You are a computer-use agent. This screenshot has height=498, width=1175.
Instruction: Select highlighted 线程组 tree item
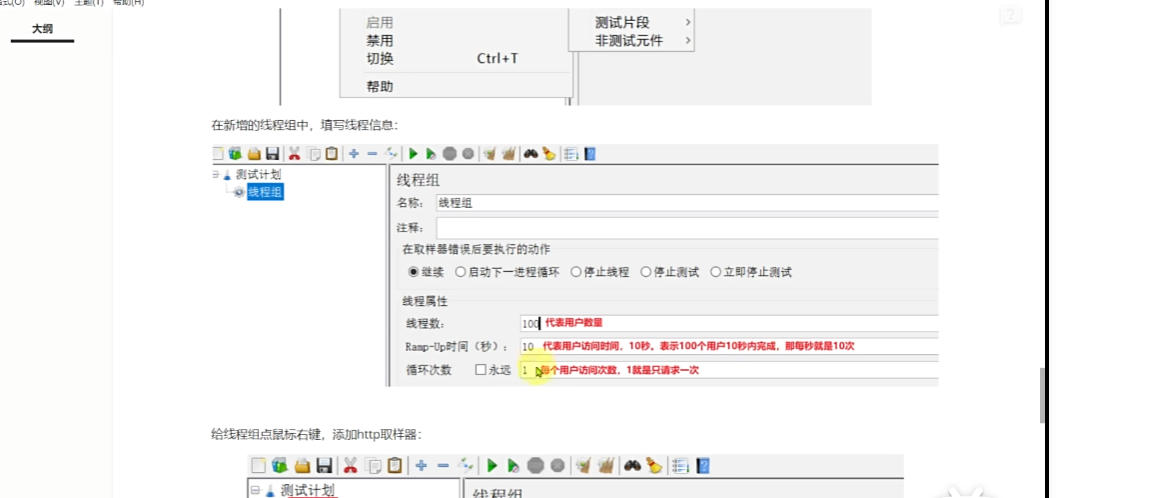(265, 192)
